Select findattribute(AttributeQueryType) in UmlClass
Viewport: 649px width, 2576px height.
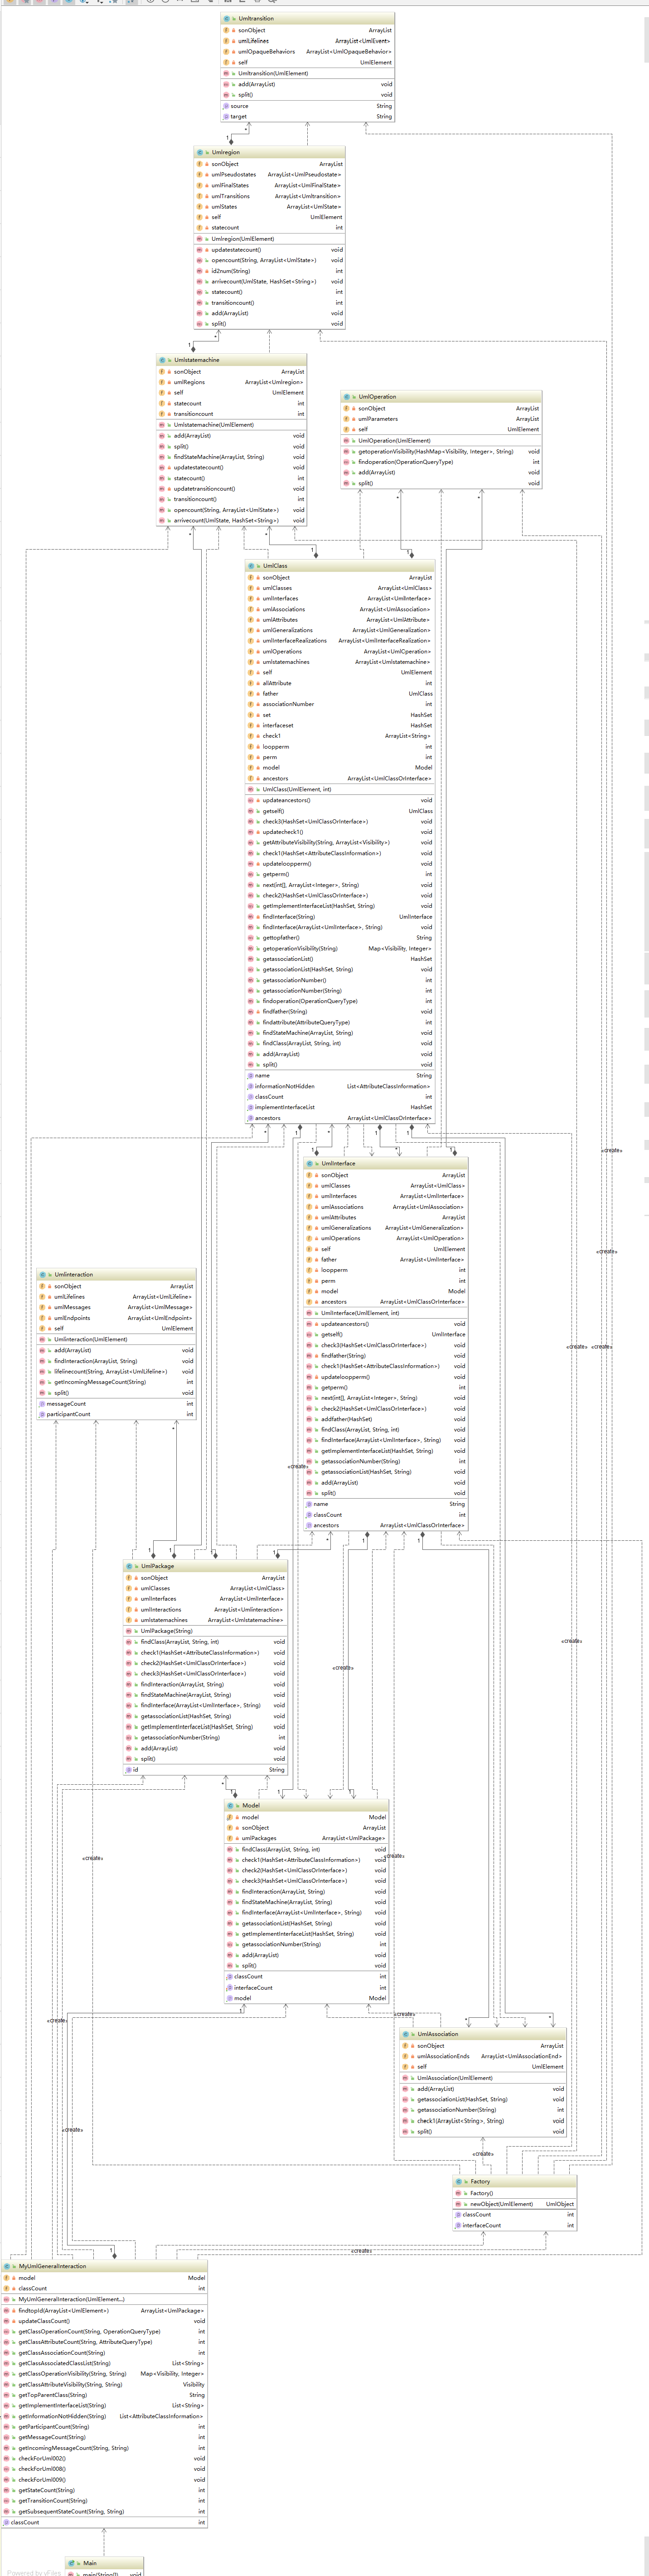340,1023
